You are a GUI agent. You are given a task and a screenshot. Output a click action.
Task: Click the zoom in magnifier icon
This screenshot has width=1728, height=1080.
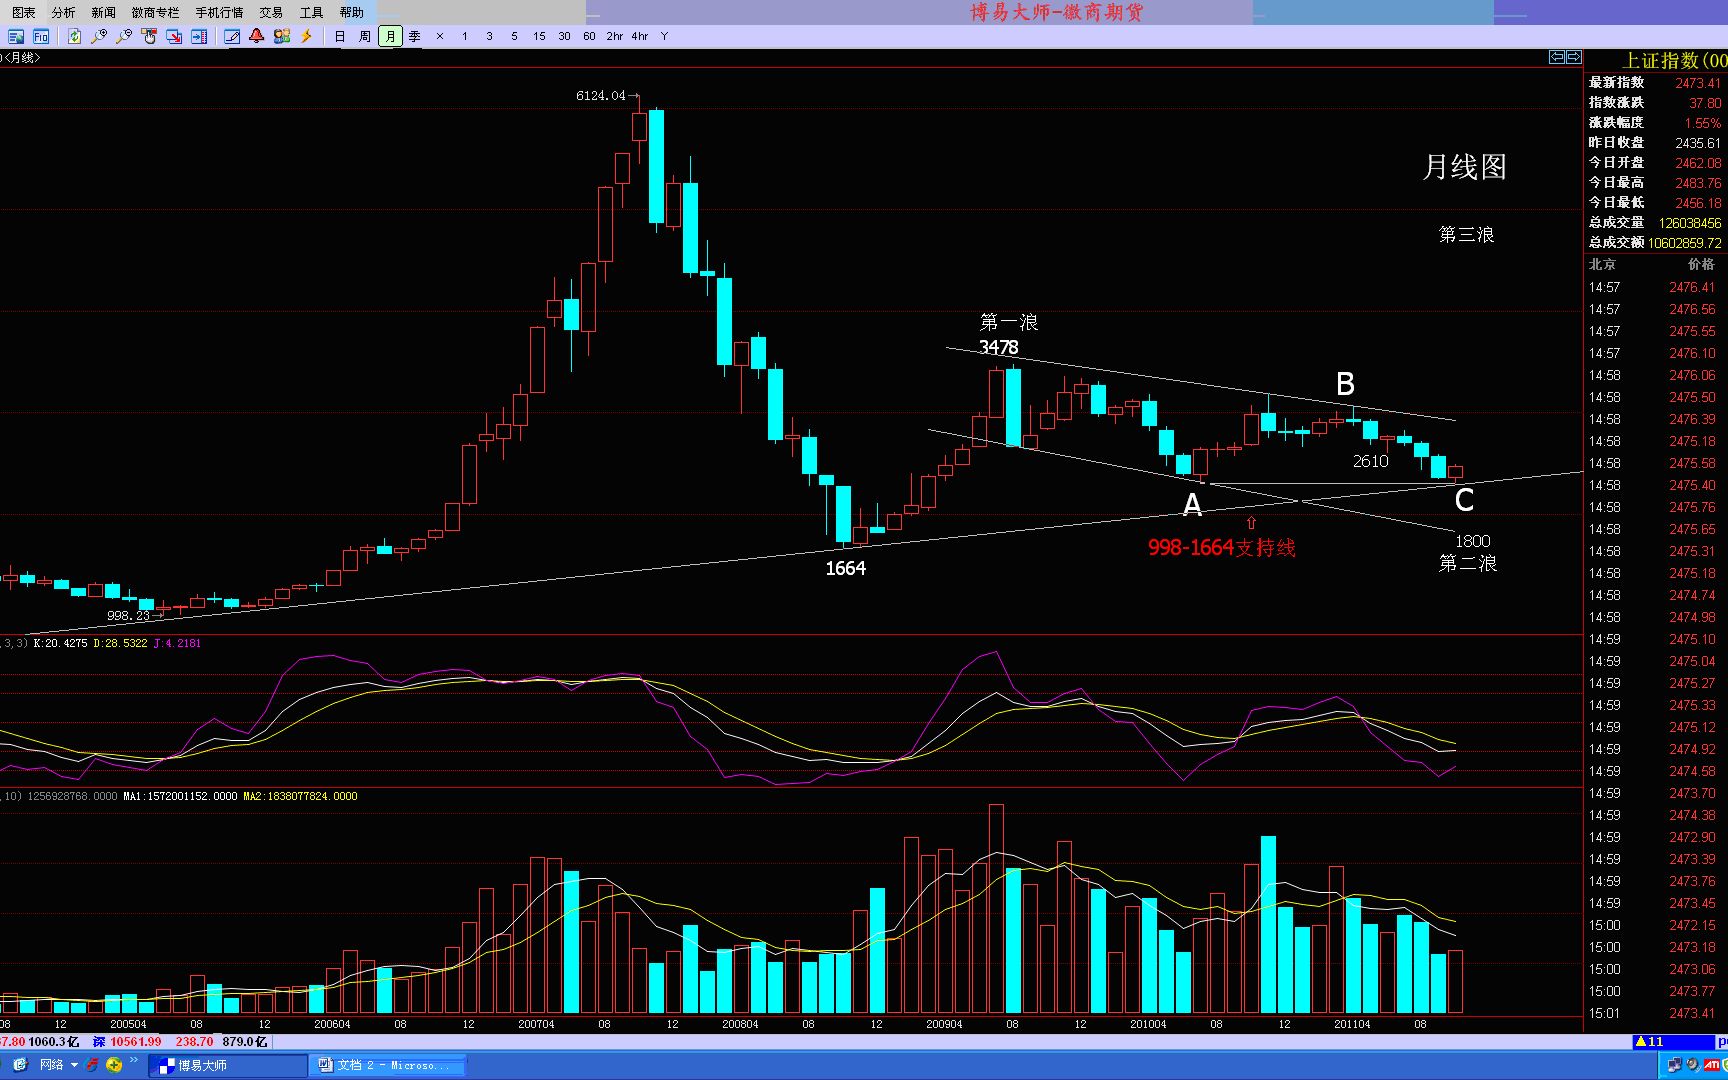point(99,36)
